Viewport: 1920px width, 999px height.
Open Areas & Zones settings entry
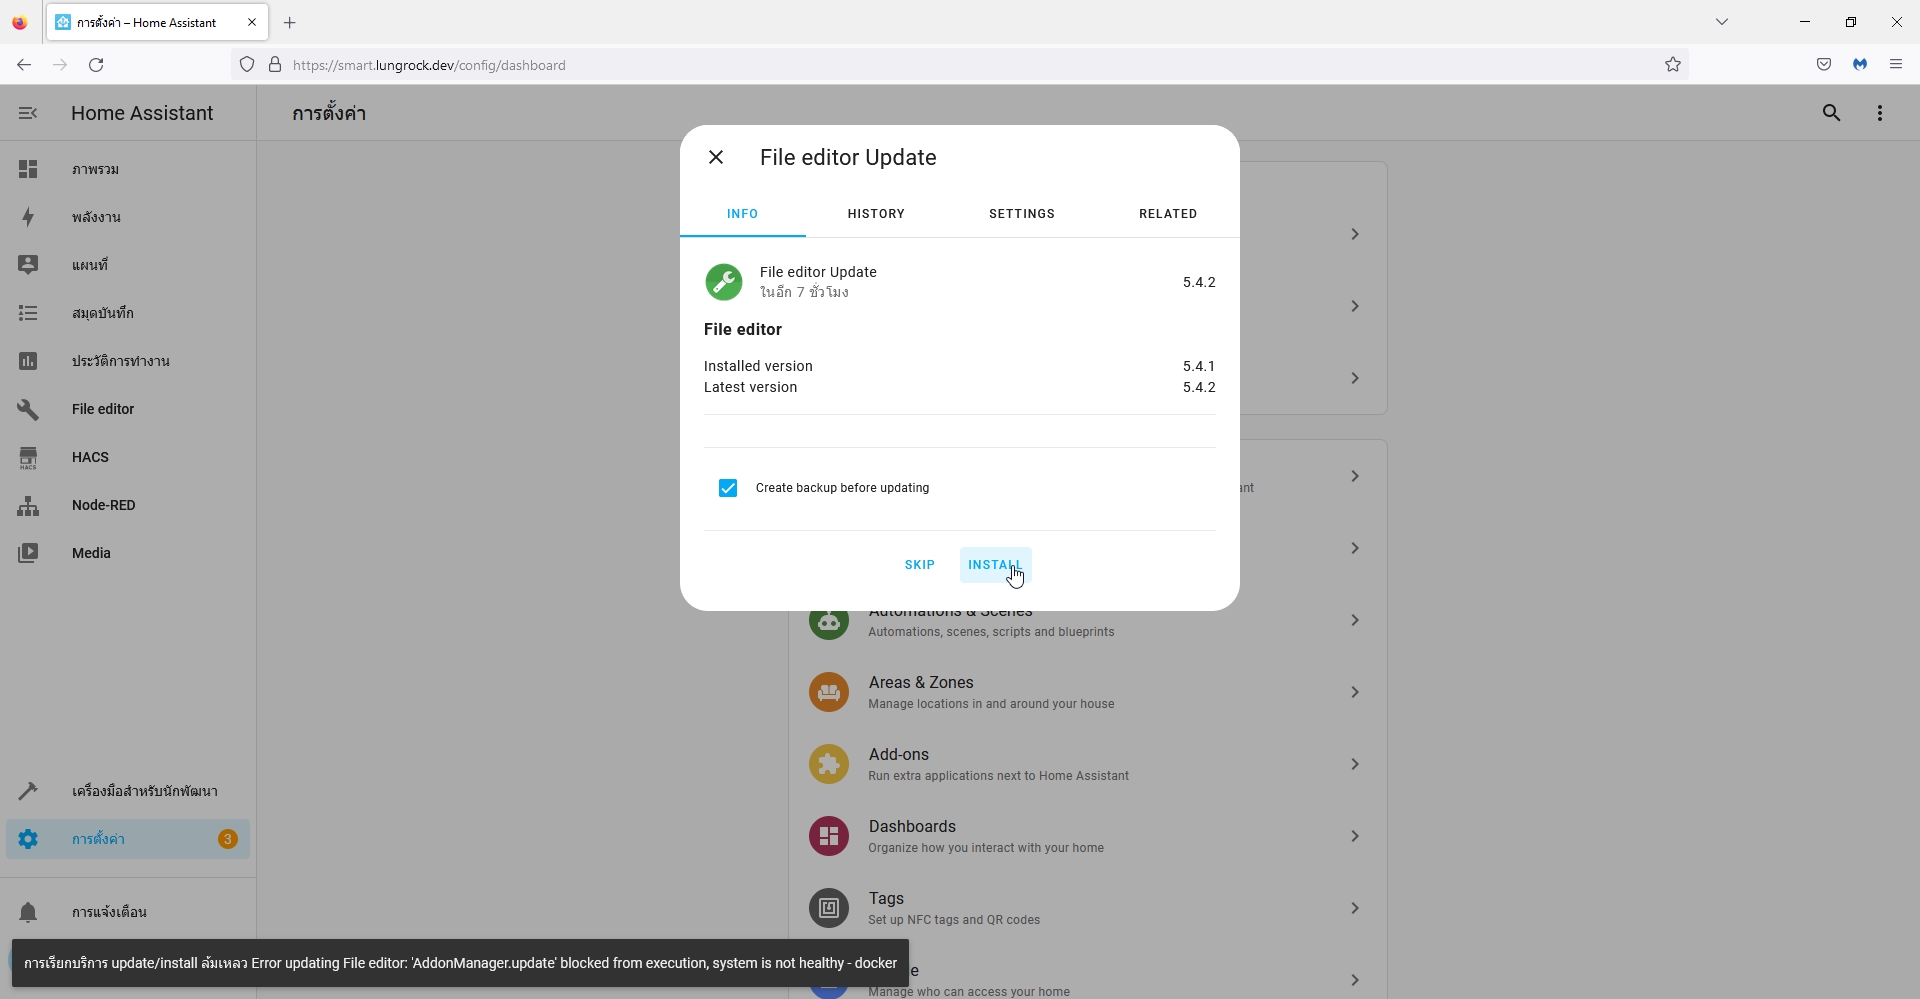pyautogui.click(x=1088, y=692)
